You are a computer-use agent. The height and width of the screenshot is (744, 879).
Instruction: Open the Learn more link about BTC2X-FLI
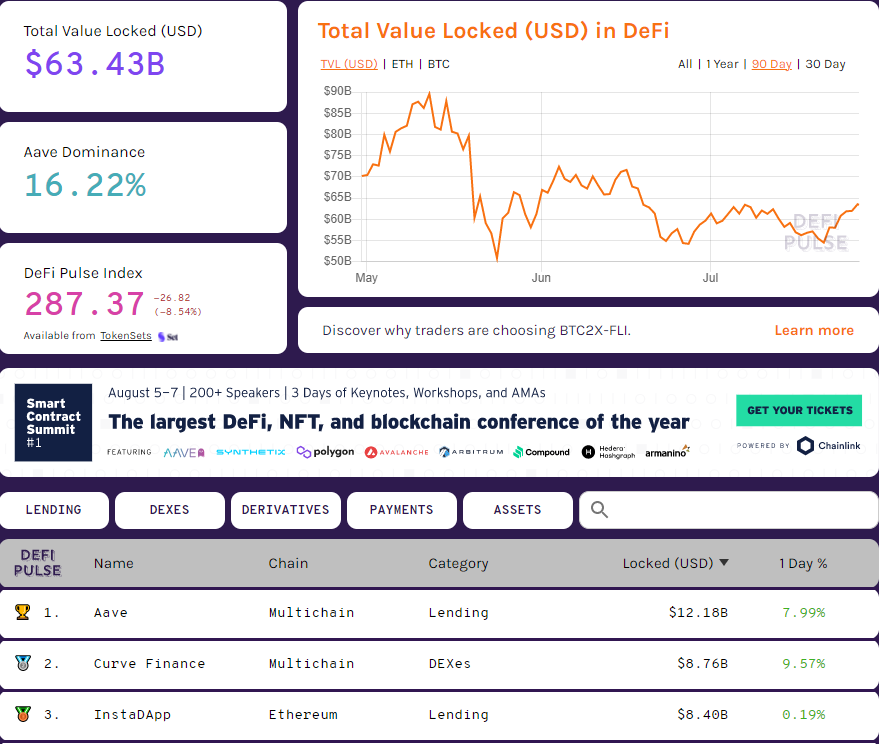pyautogui.click(x=813, y=330)
